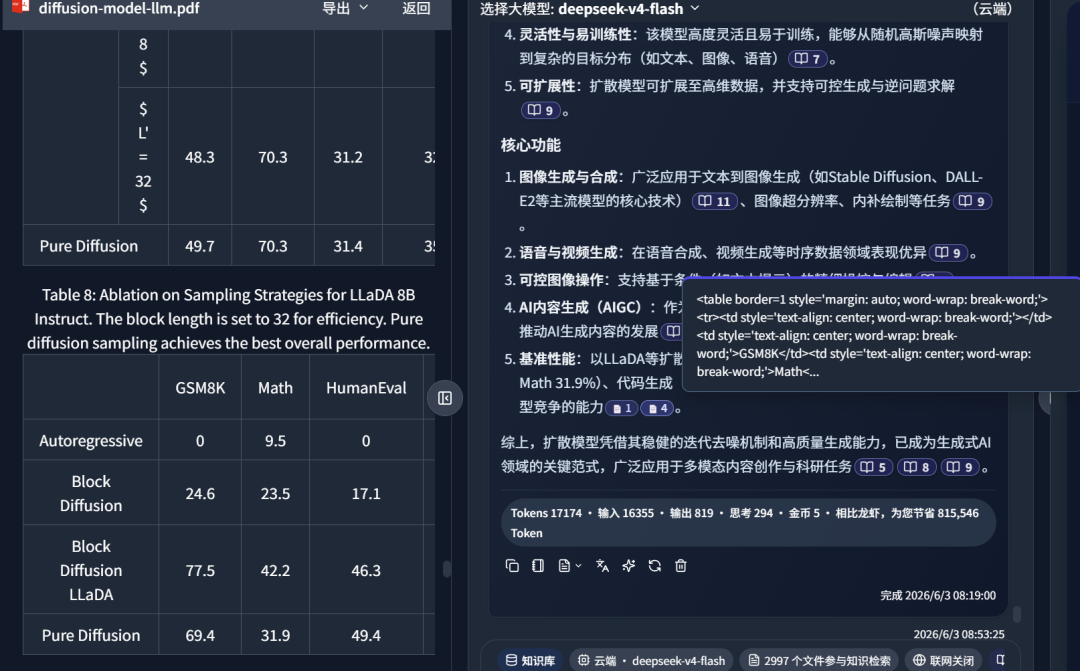
Task: Click the 69.4 cell in Pure Diffusion row
Action: (x=200, y=635)
